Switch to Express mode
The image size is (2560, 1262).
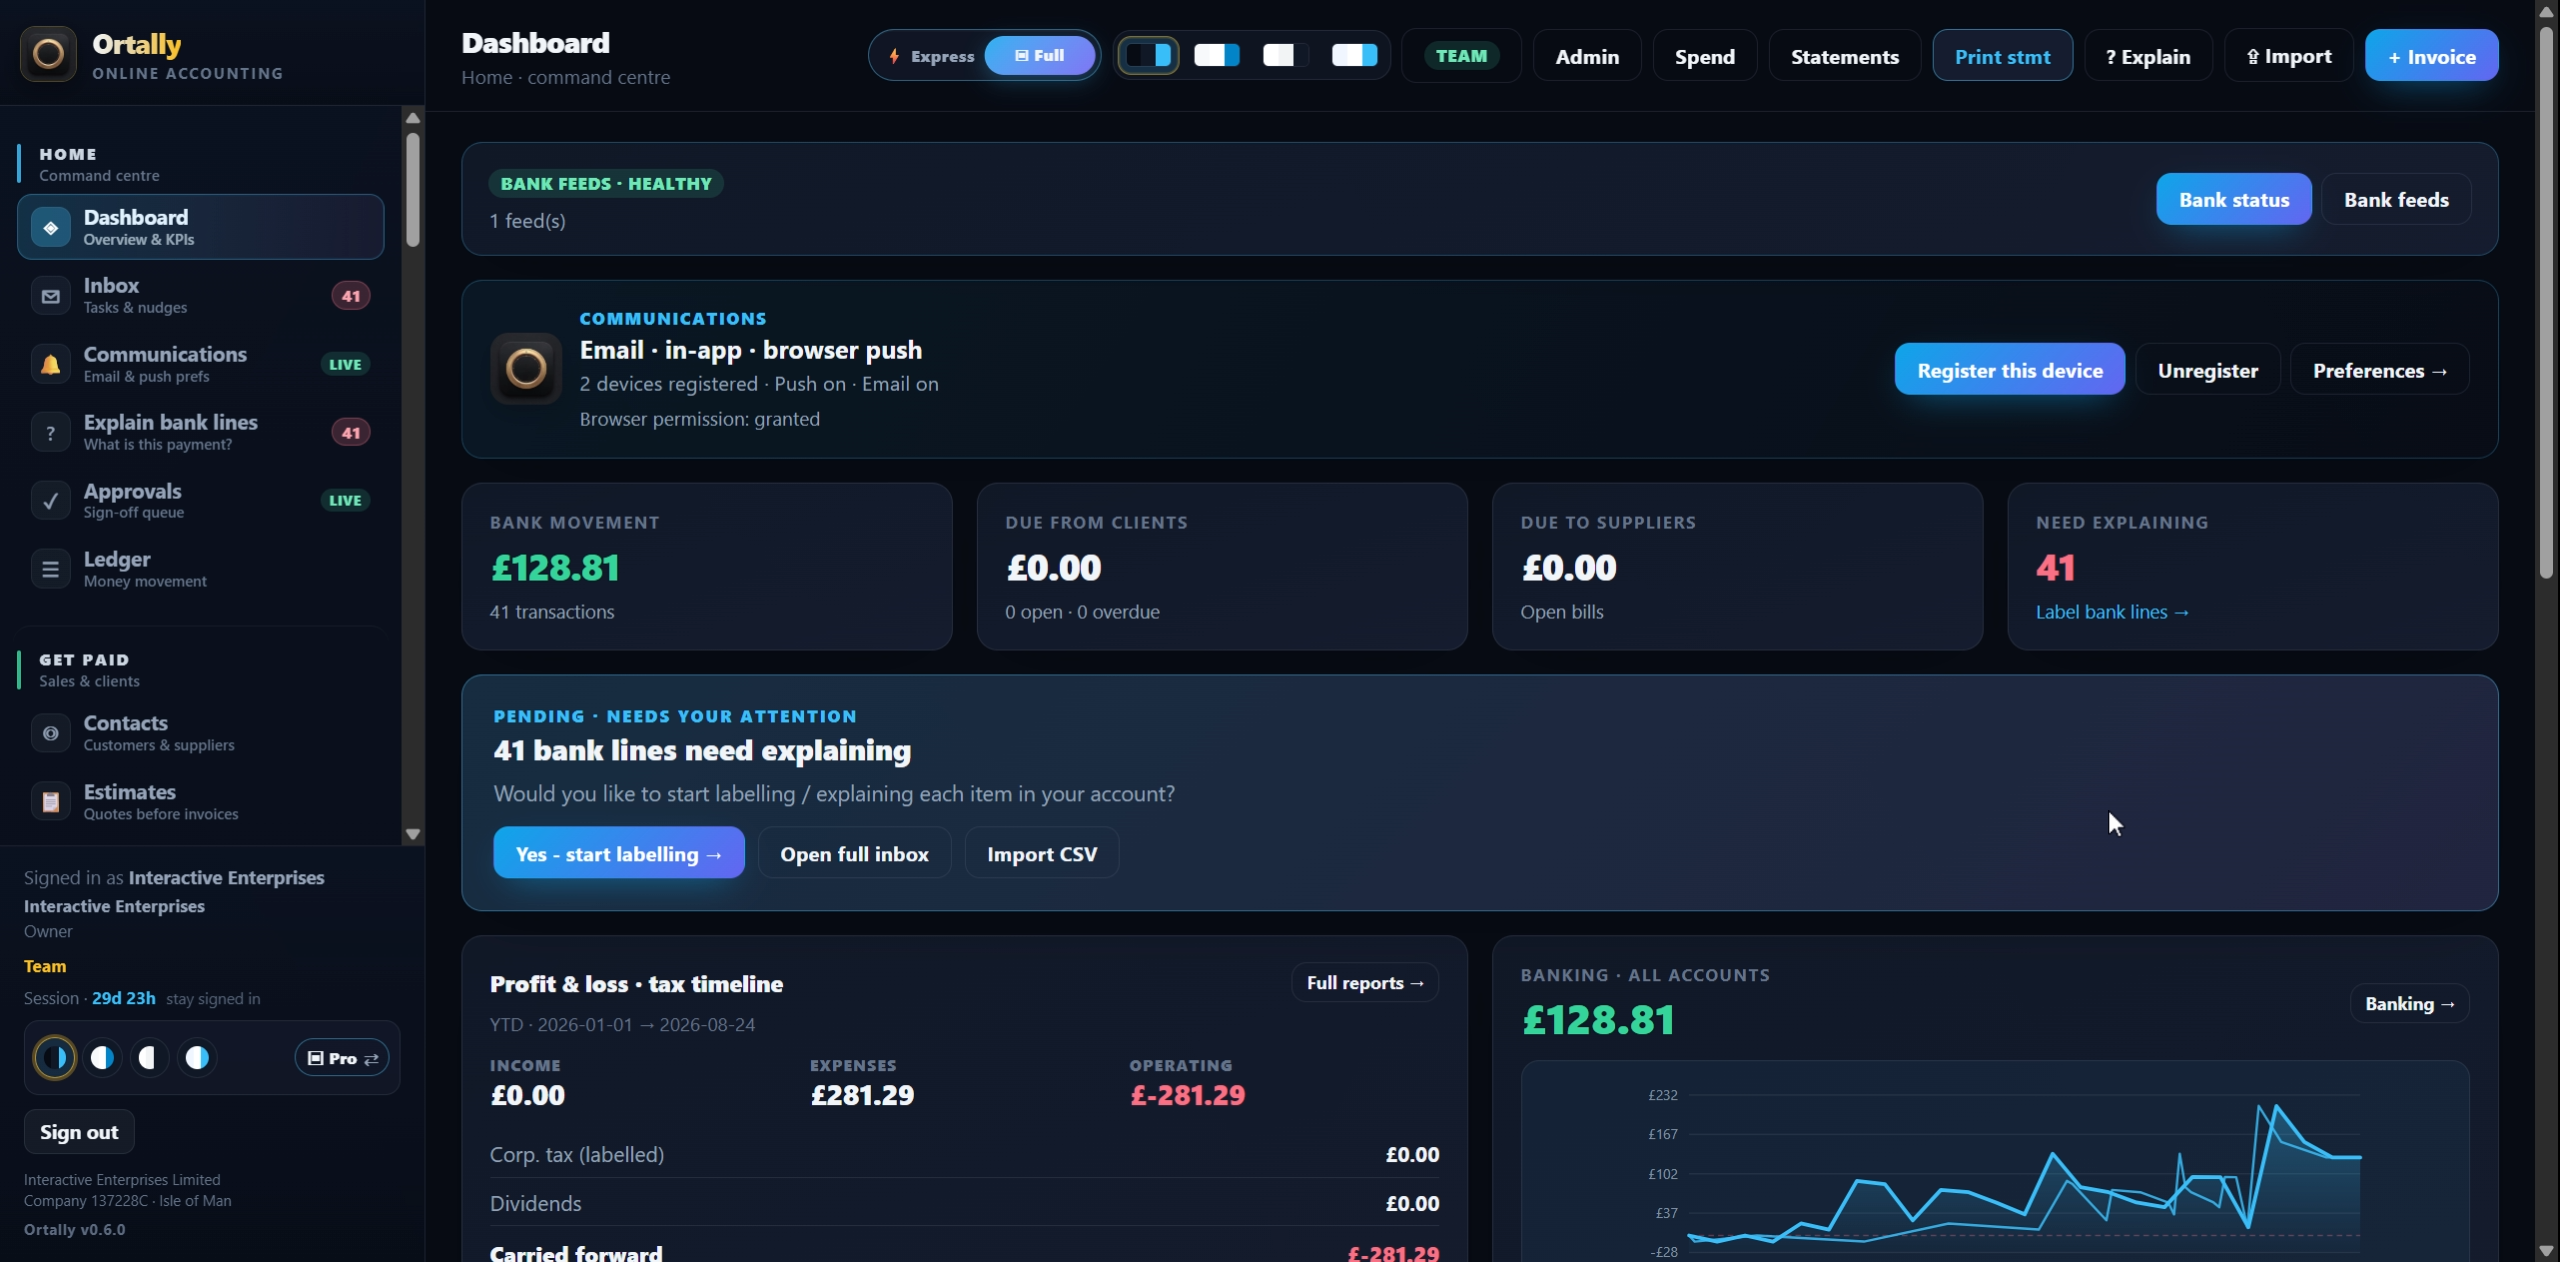point(932,56)
